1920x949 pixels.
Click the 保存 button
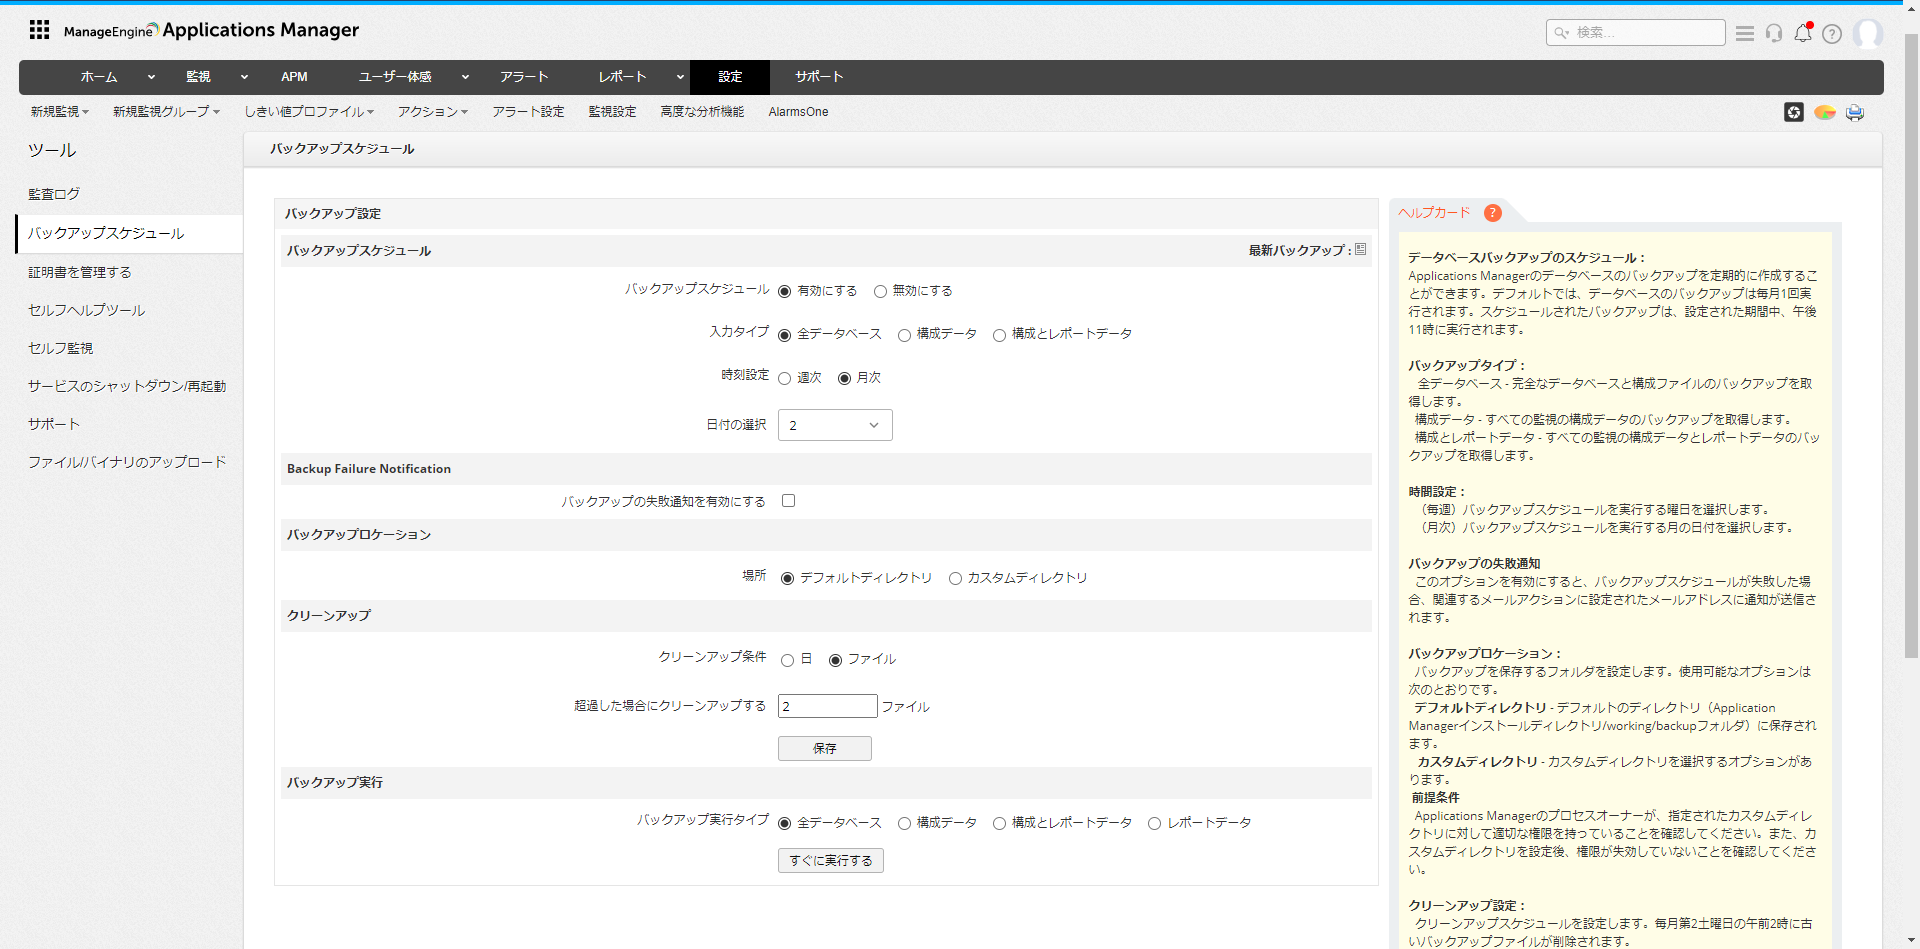[825, 748]
